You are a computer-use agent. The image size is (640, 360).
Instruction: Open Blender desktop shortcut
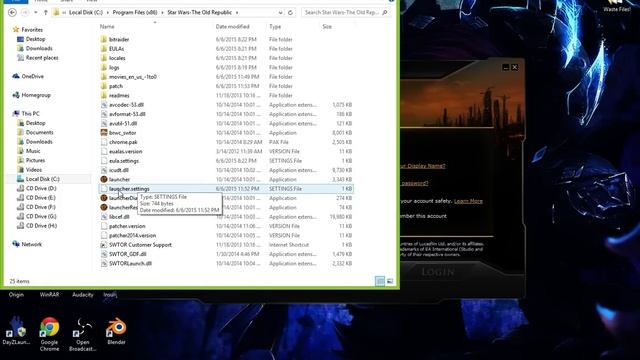(x=116, y=331)
